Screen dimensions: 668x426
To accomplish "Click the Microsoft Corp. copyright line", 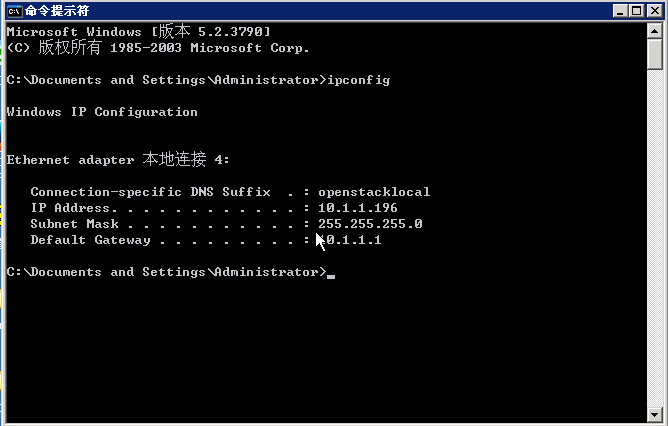I will click(158, 48).
